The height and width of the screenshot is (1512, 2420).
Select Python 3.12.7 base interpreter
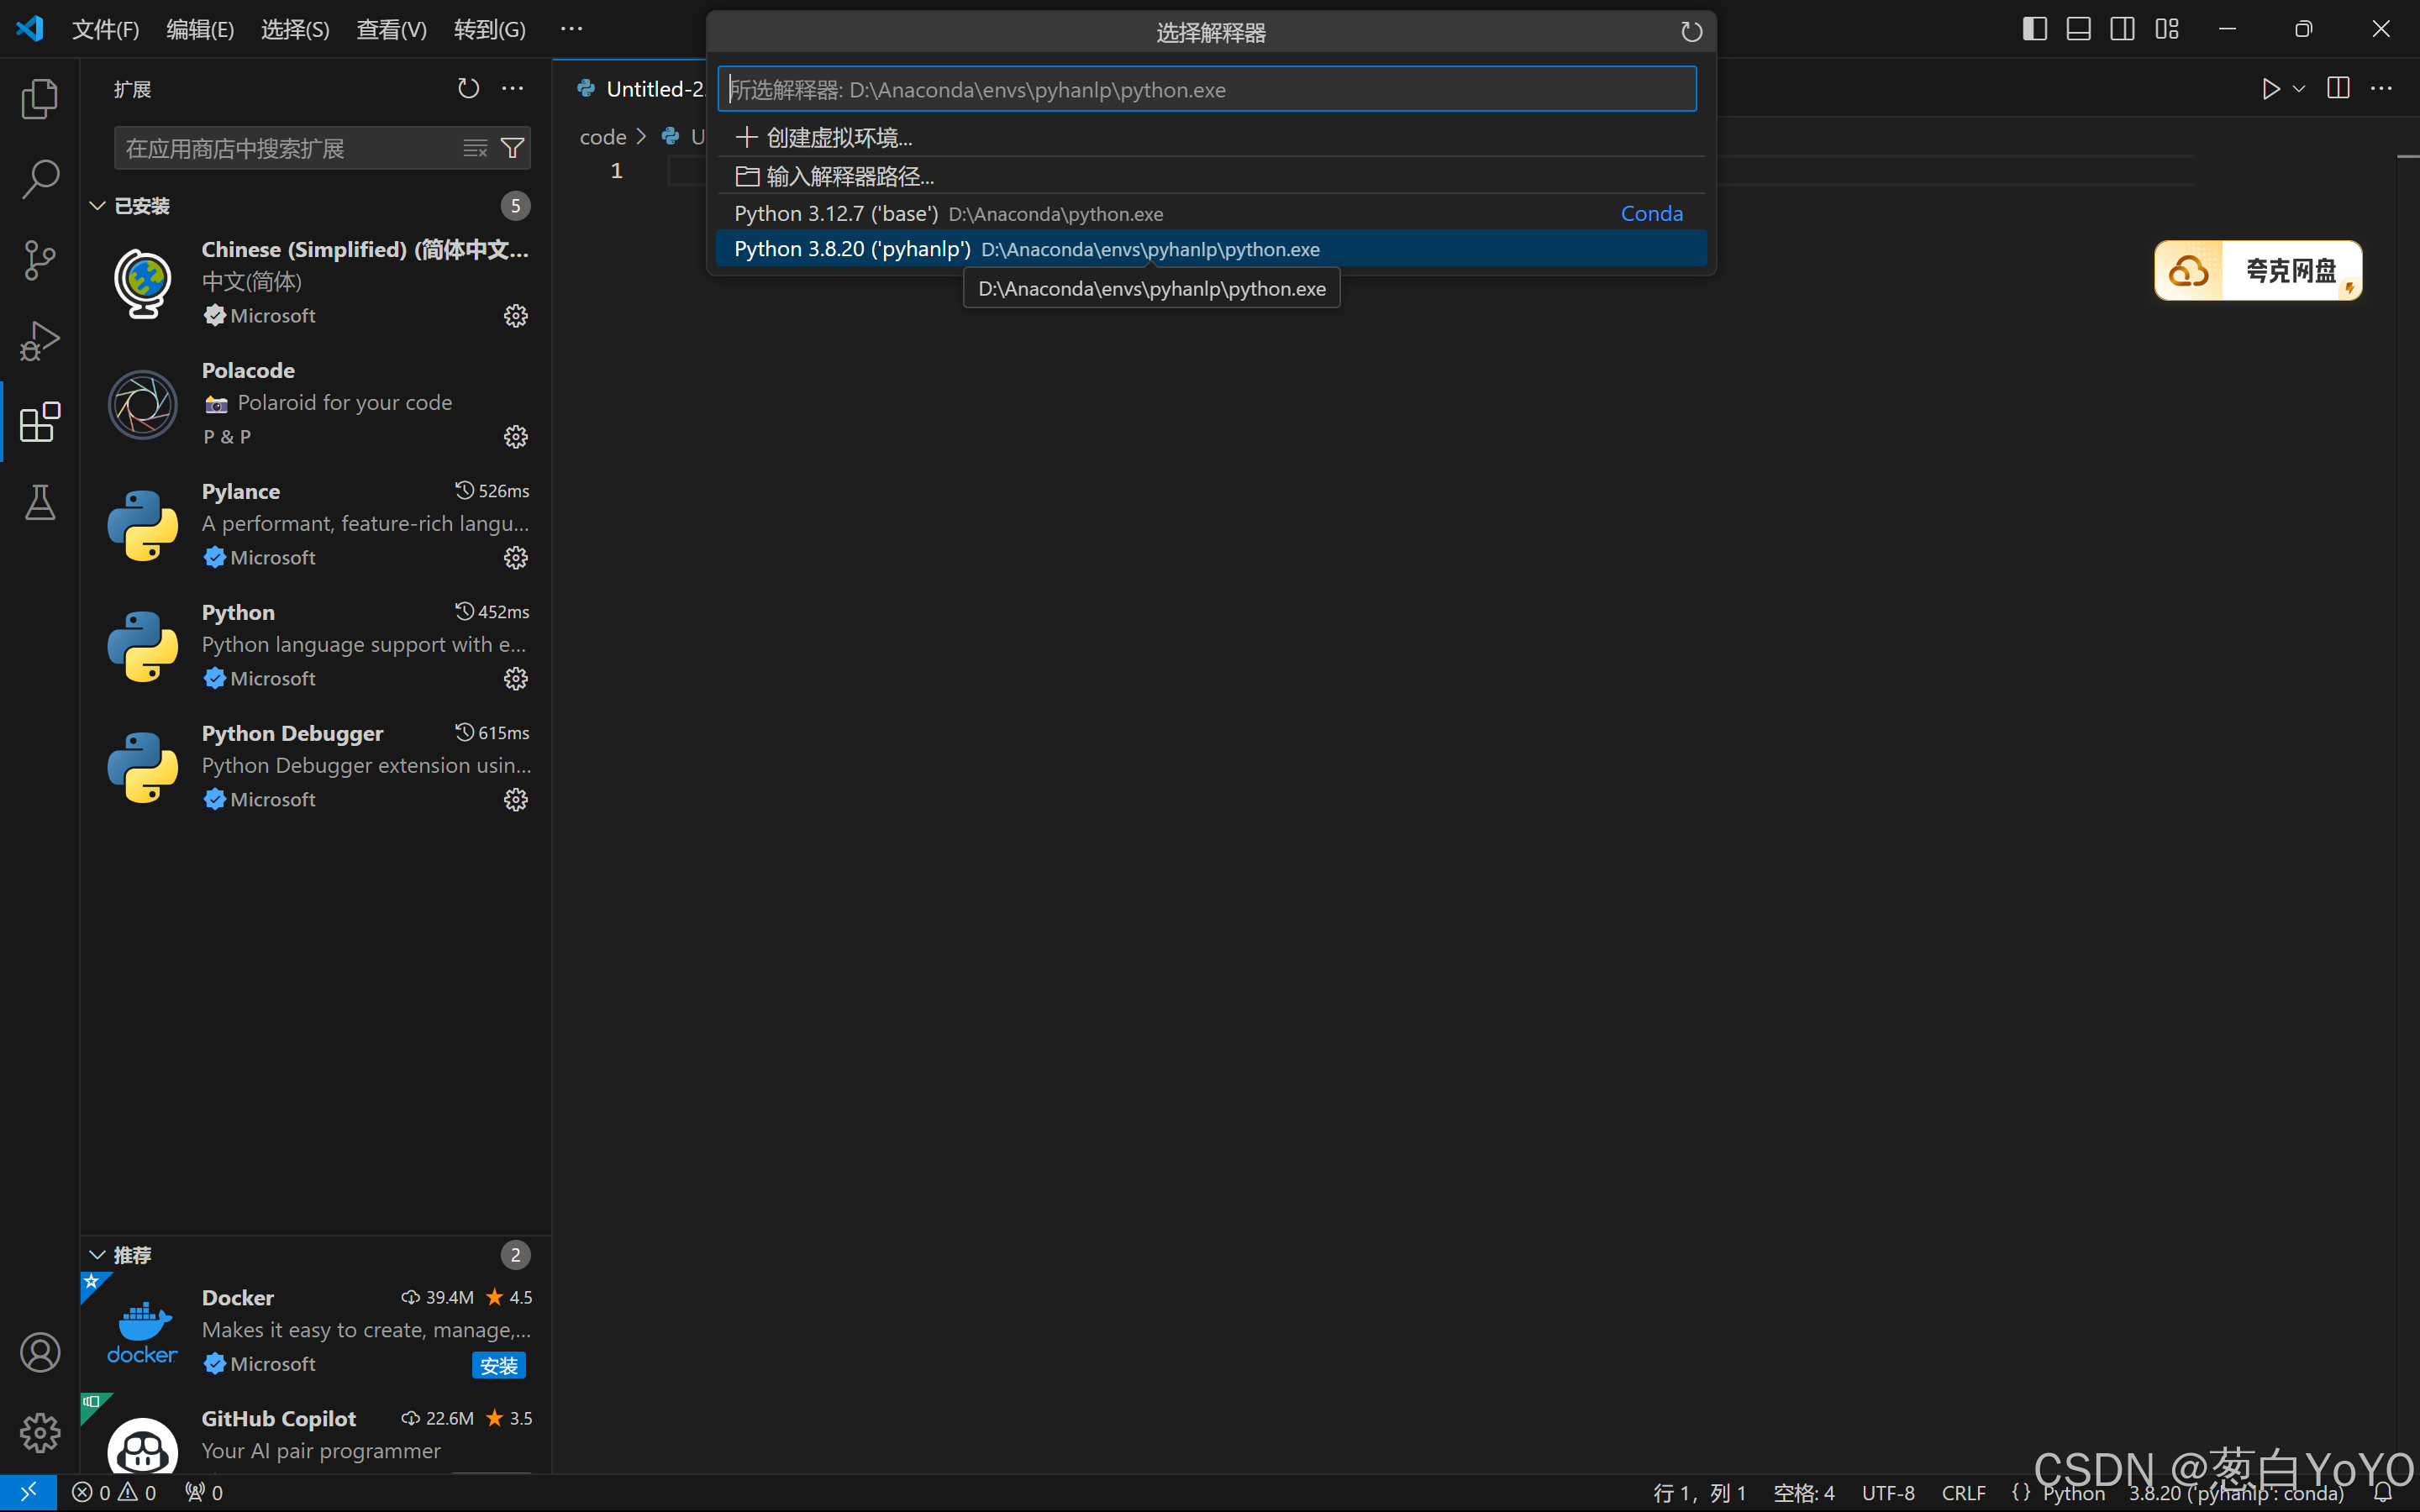1211,213
